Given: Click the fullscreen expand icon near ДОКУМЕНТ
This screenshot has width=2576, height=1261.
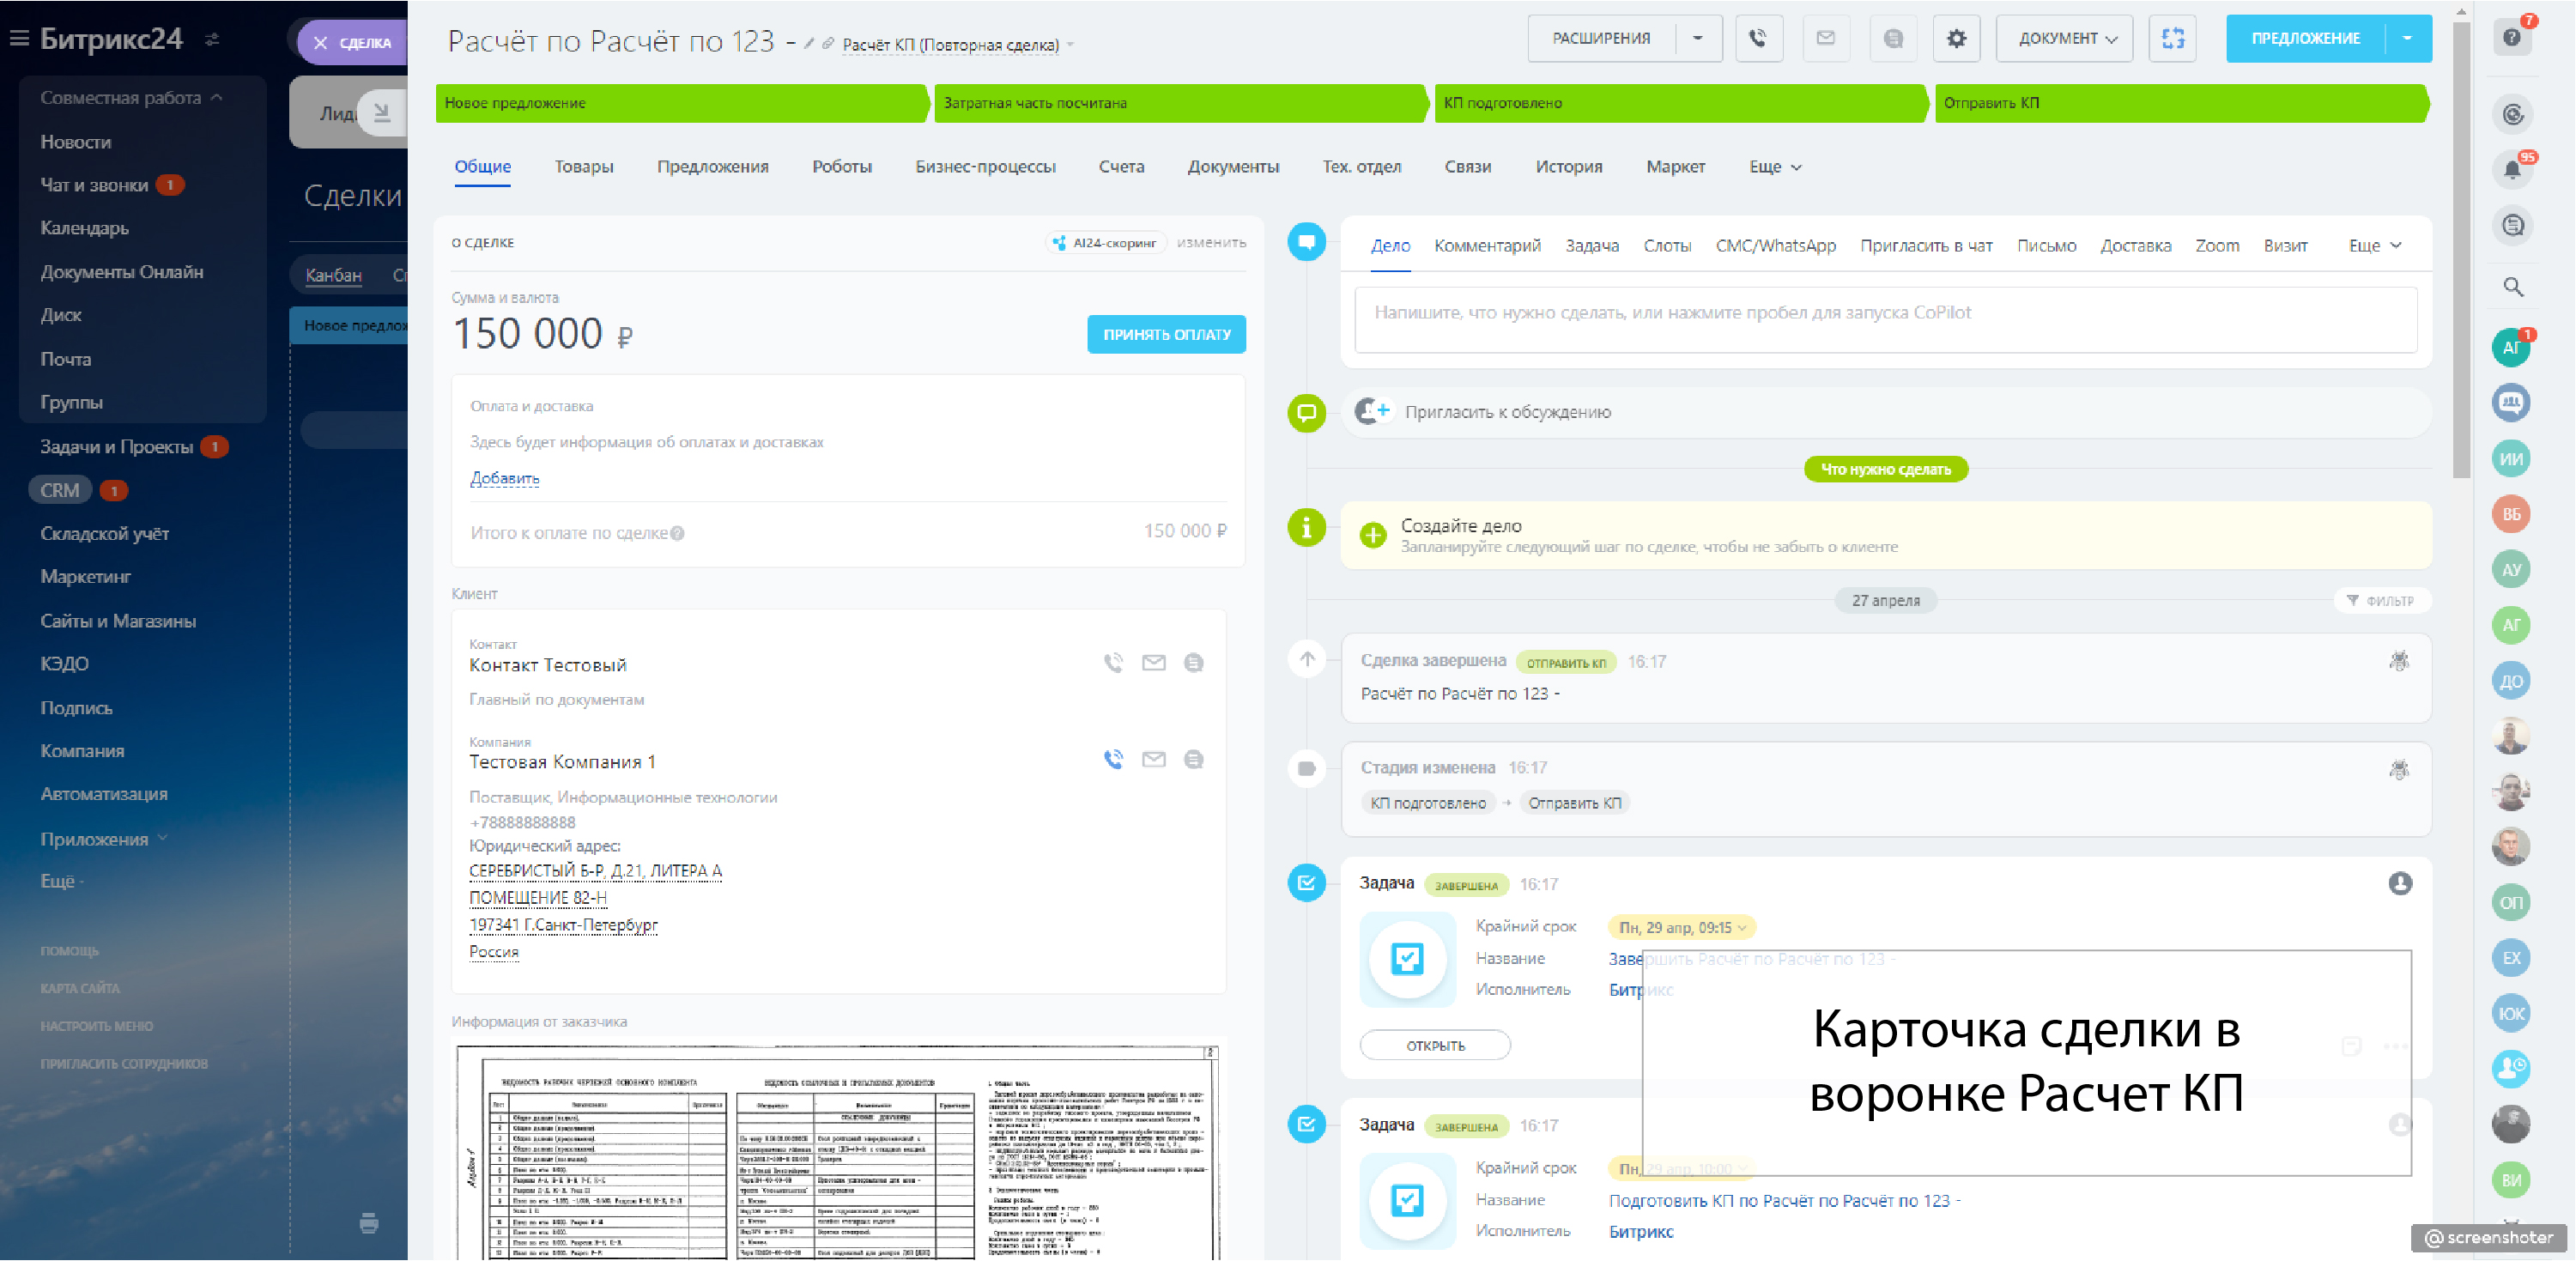Looking at the screenshot, I should (2172, 38).
